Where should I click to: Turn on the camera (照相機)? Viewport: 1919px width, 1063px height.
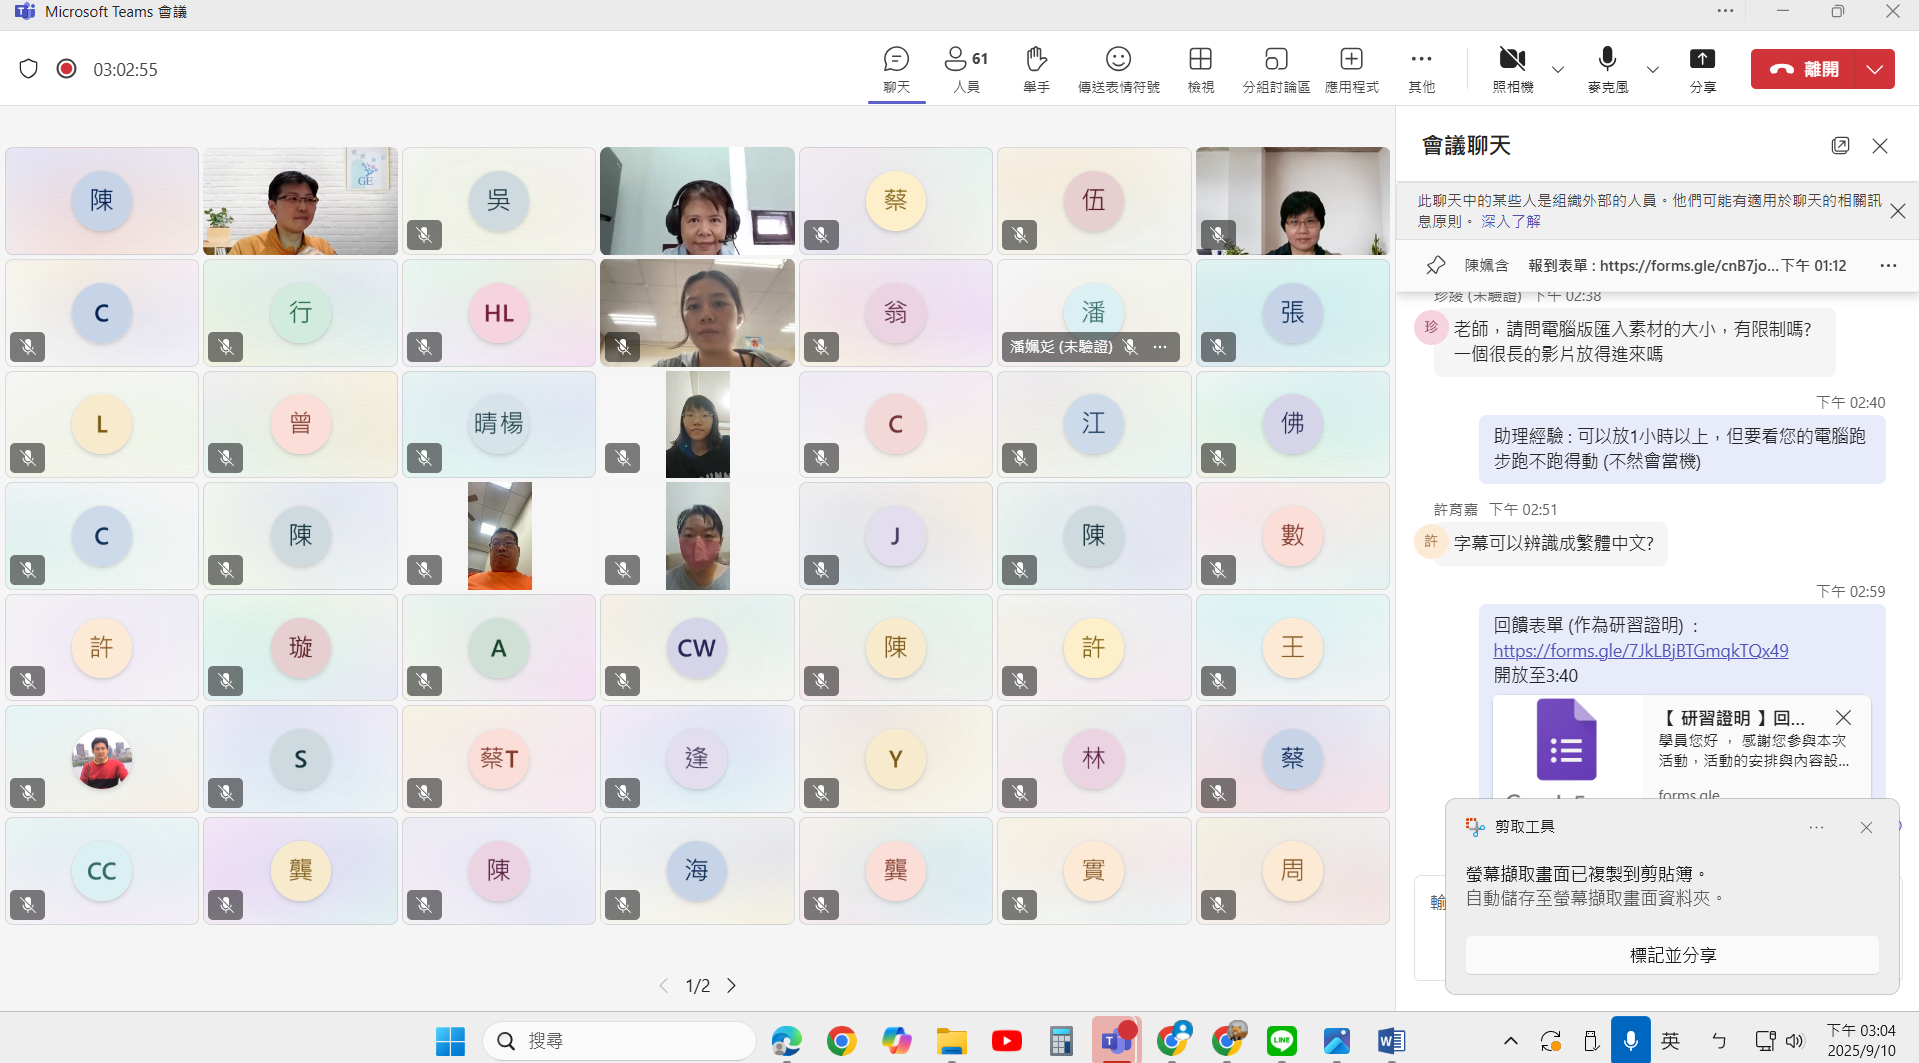[1512, 68]
